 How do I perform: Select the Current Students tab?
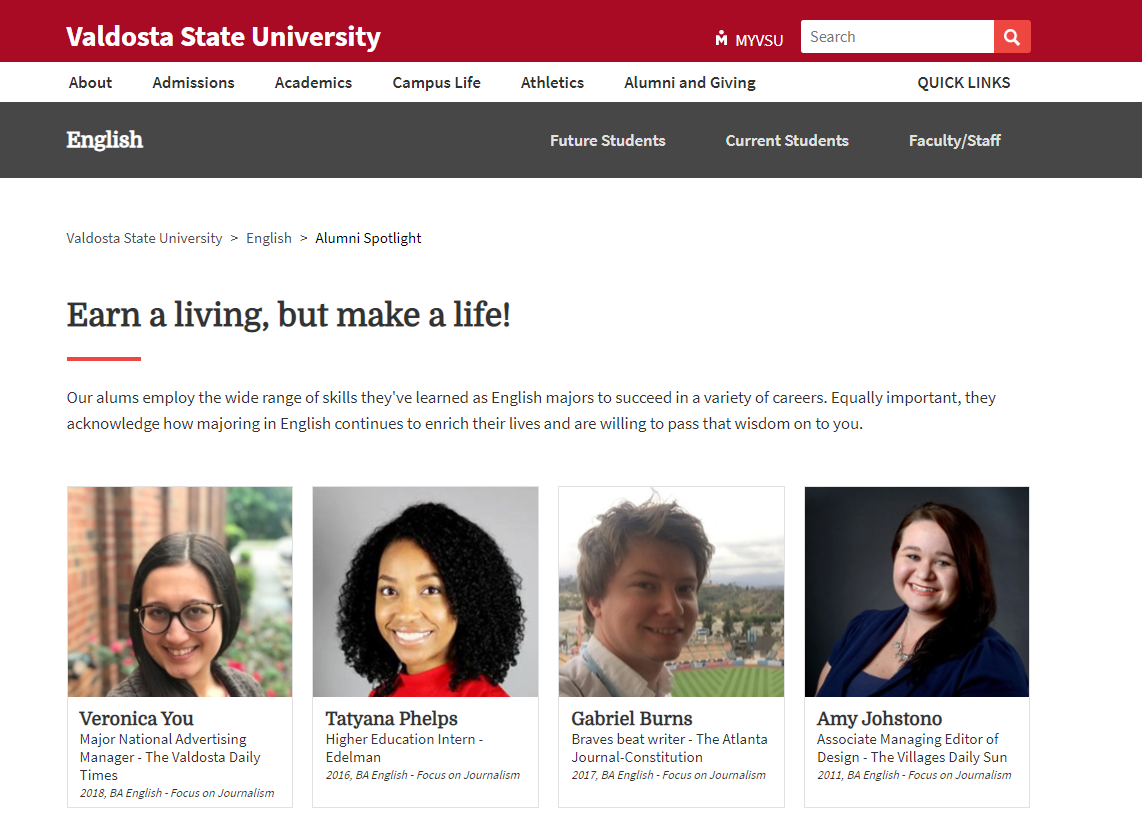point(786,141)
